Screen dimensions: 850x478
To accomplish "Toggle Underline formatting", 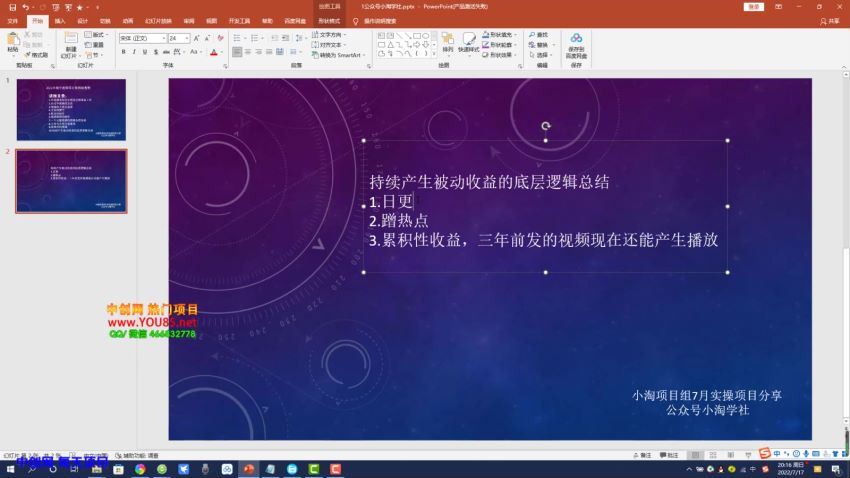I will click(145, 52).
